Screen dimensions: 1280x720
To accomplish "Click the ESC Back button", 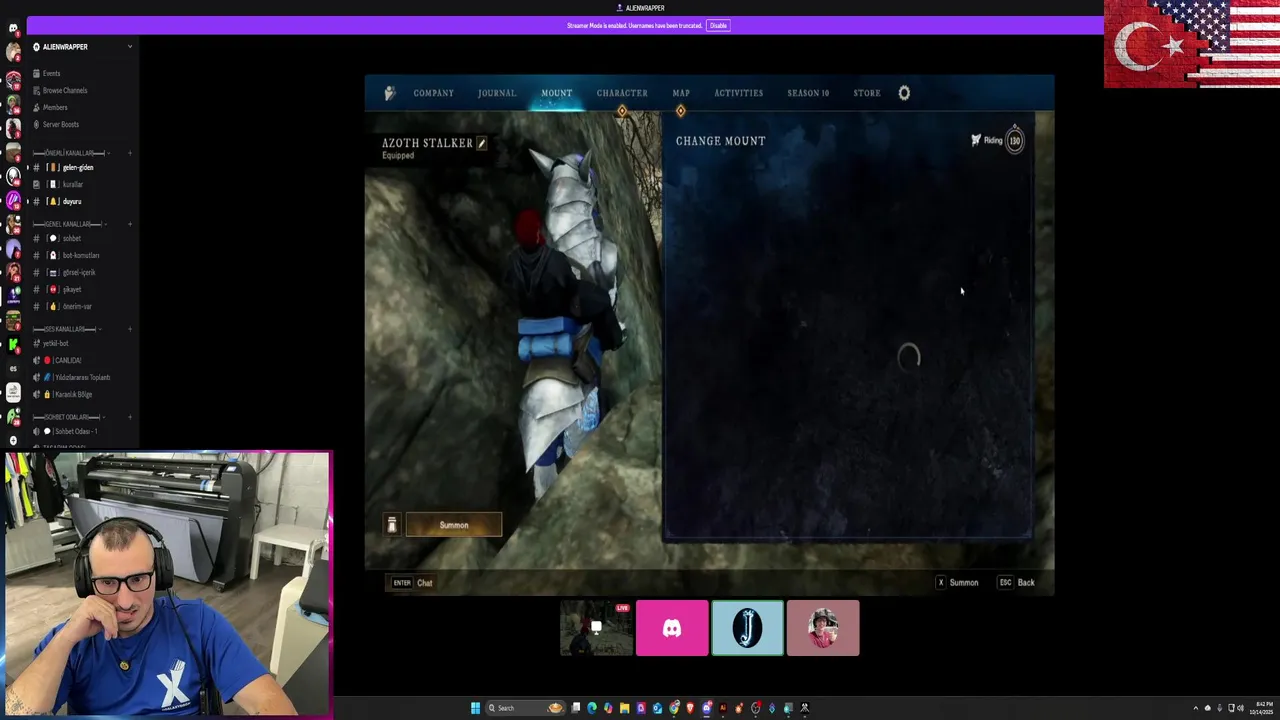I will [x=1017, y=582].
